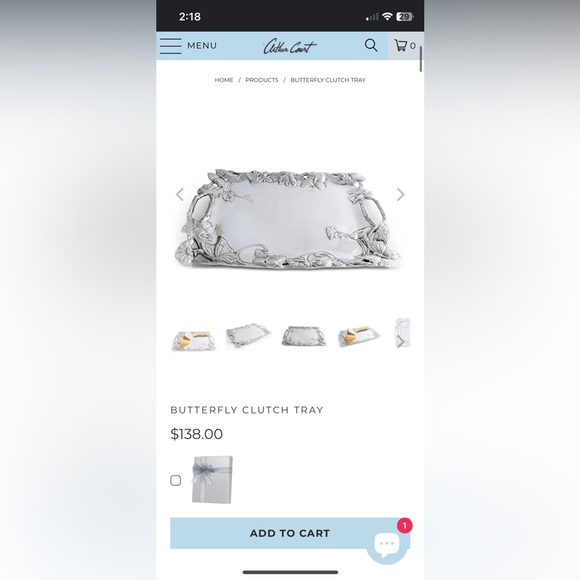
Task: Open PRODUCTS breadcrumb link
Action: pos(262,80)
